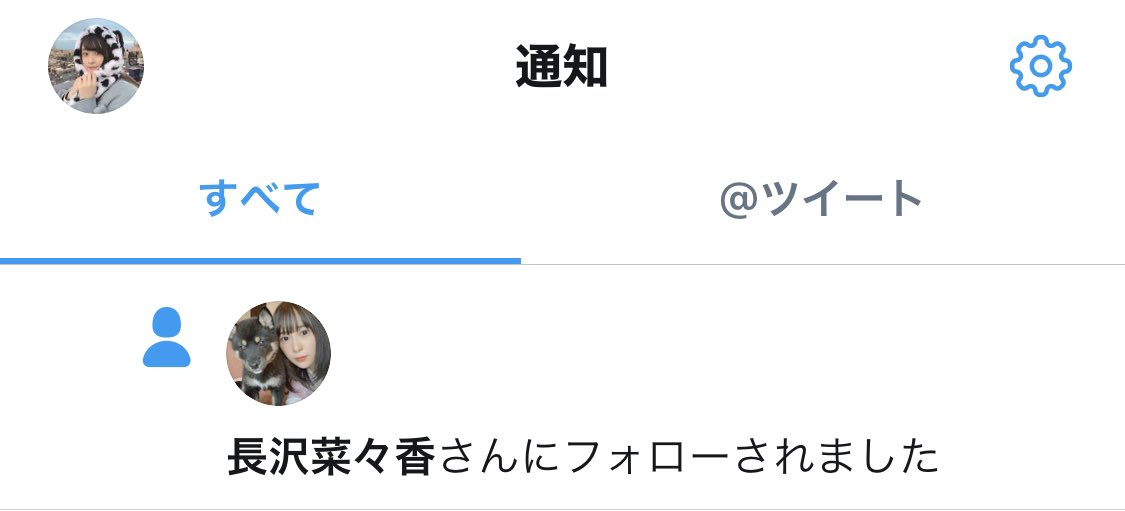Image resolution: width=1125 pixels, height=511 pixels.
Task: View the circular photo of the black puppy
Action: 278,353
